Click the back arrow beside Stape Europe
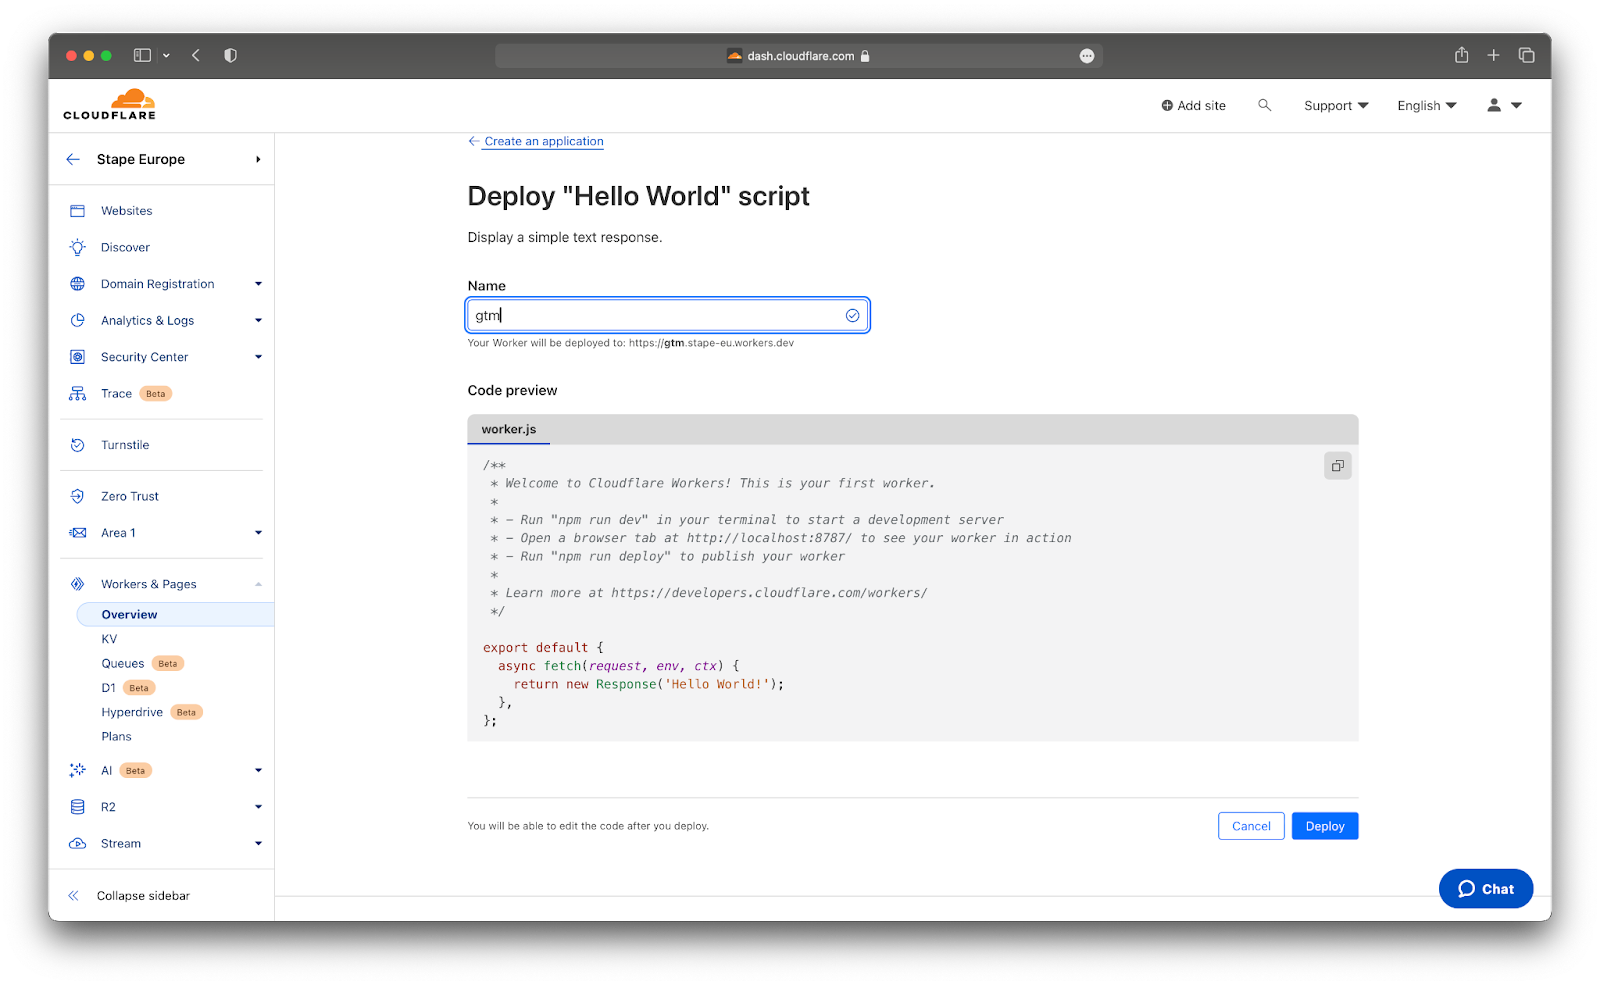The width and height of the screenshot is (1600, 985). (x=73, y=159)
